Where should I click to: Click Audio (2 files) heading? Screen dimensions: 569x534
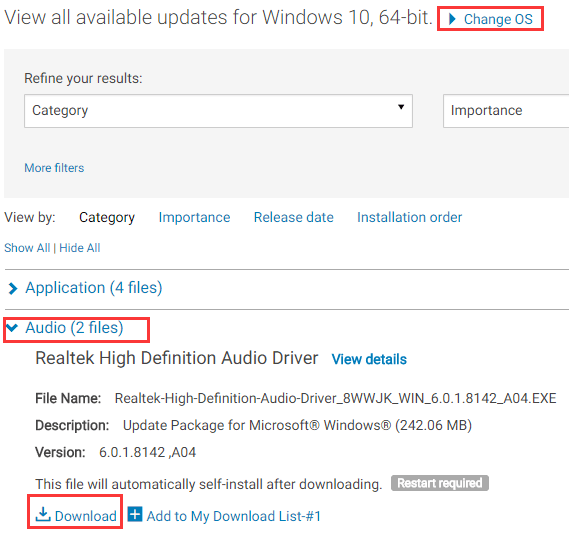click(74, 328)
